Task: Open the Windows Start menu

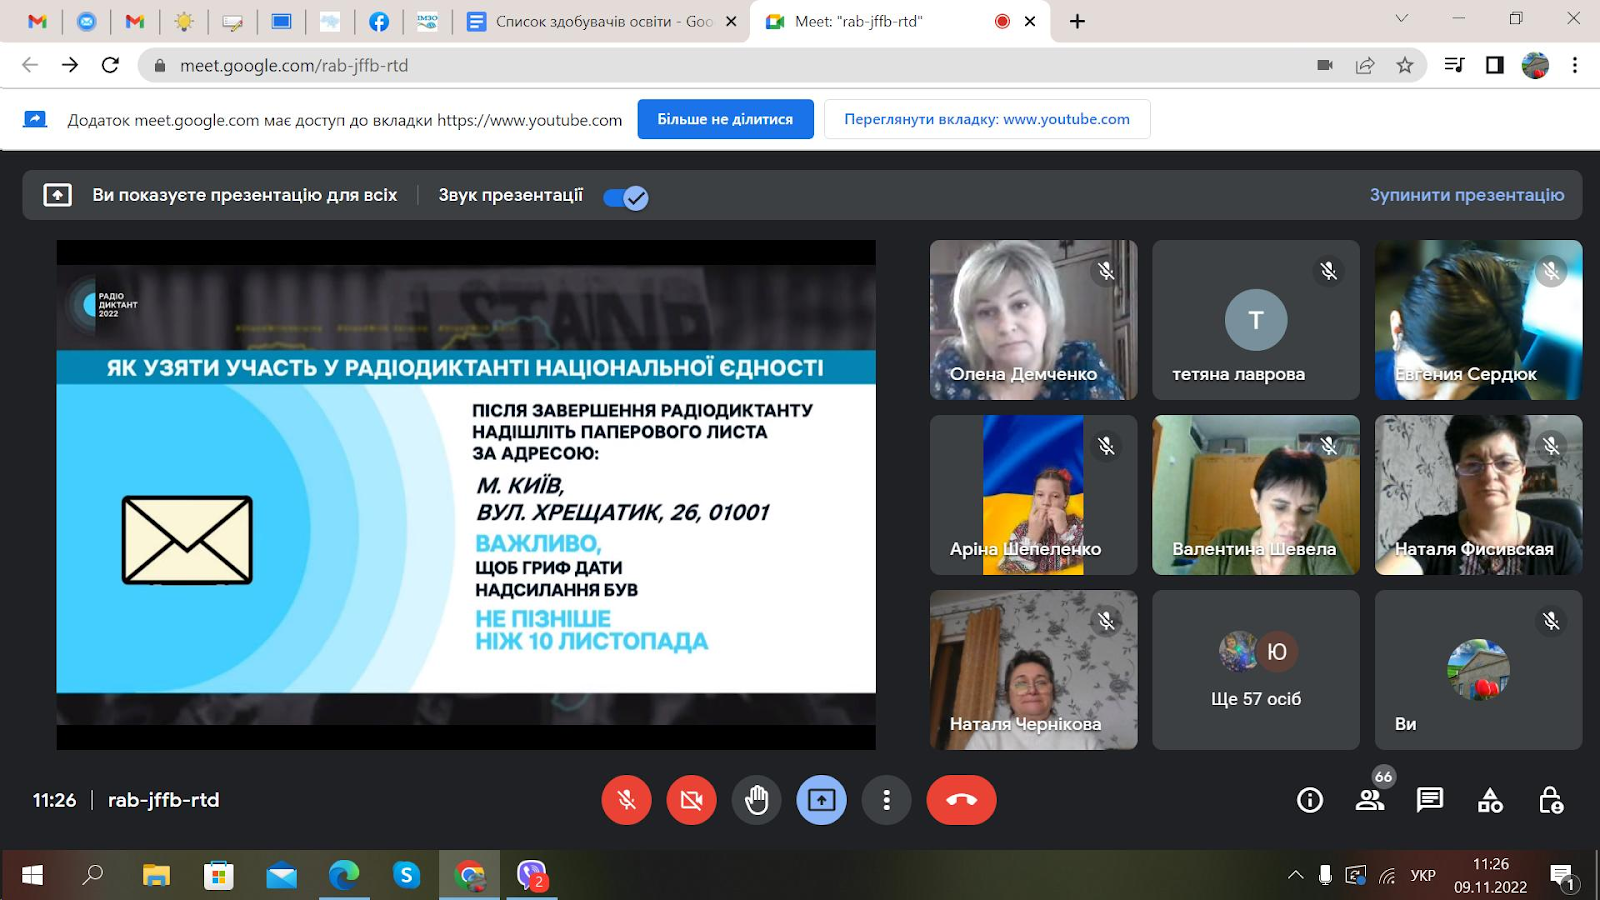Action: (32, 875)
